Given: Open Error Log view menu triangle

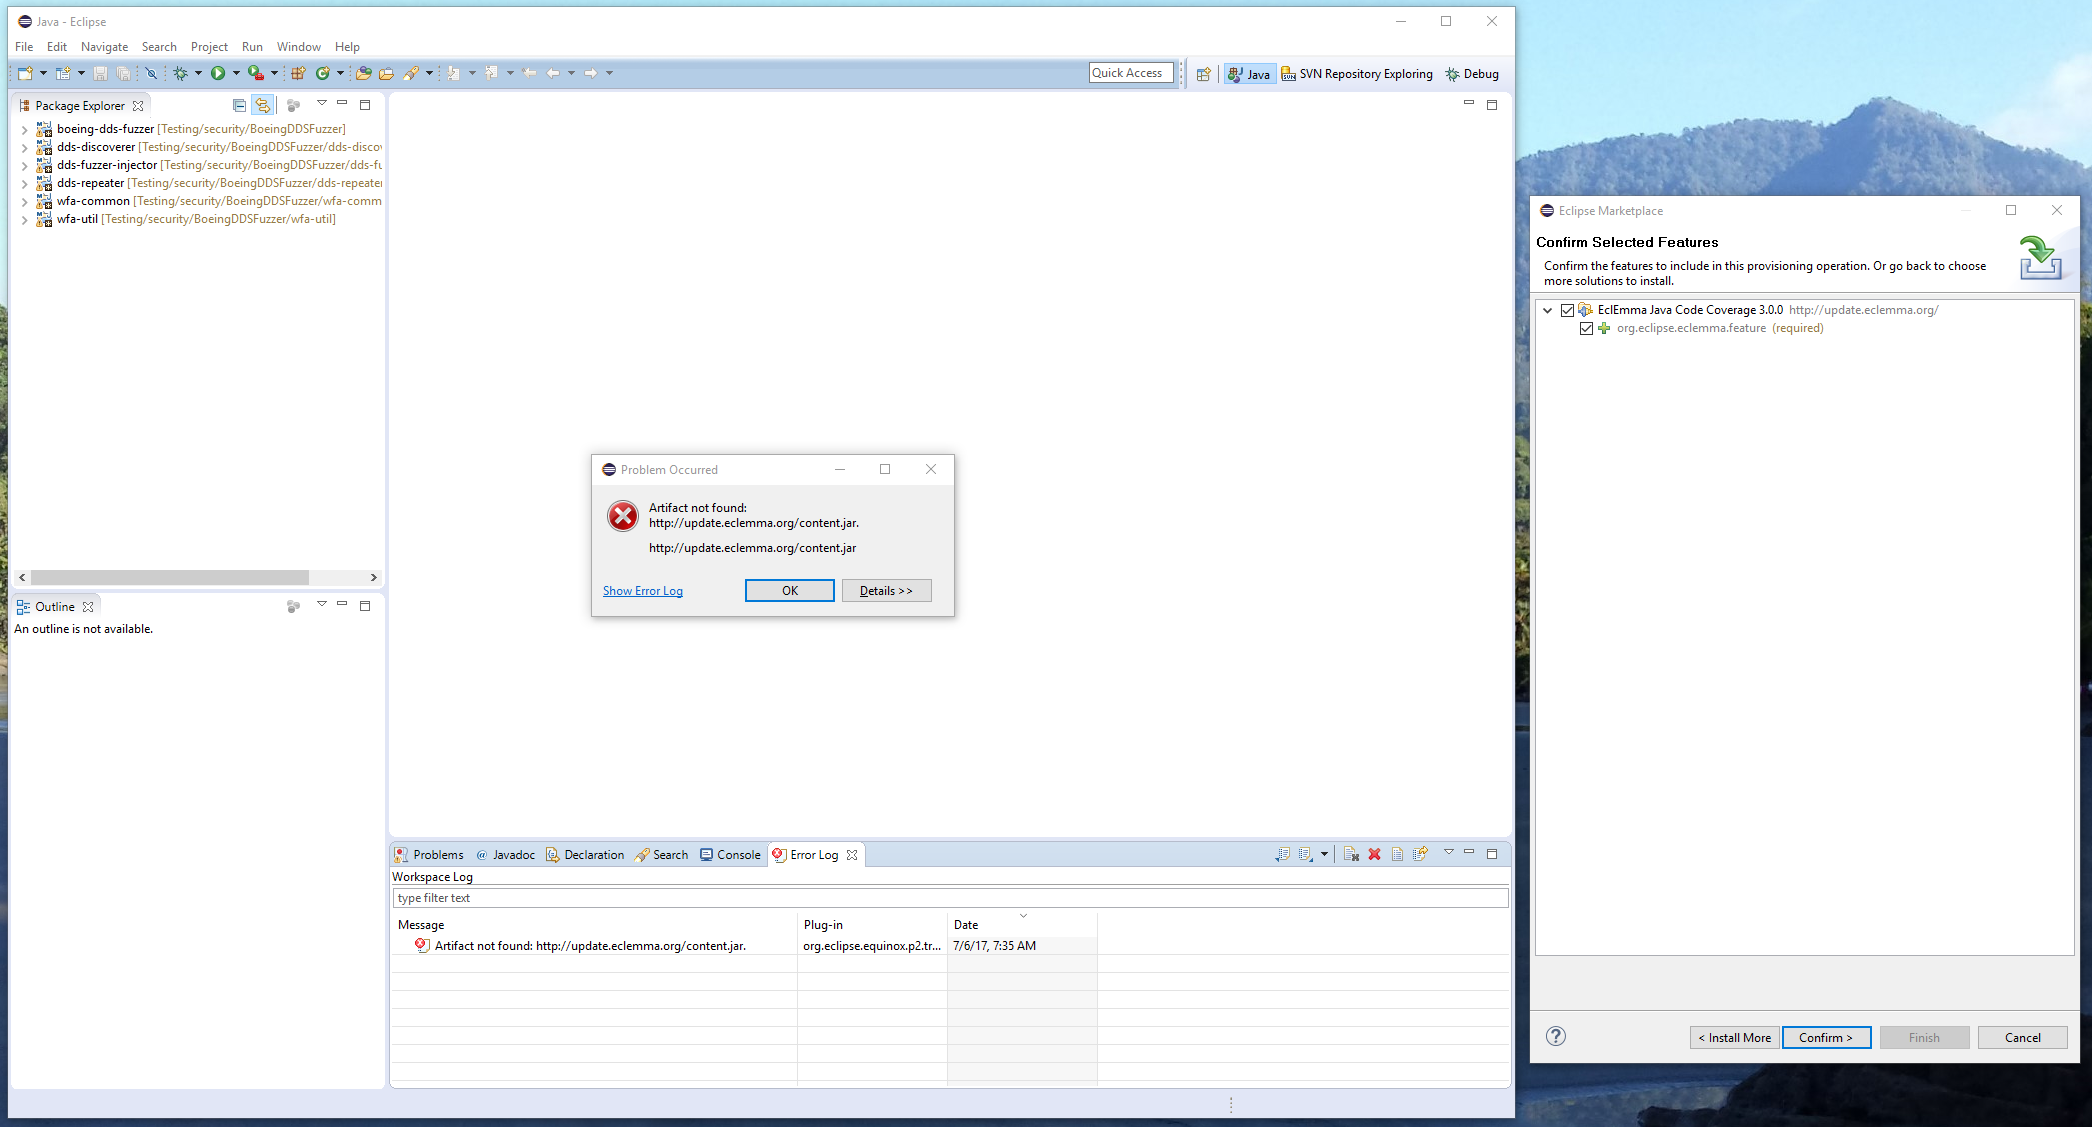Looking at the screenshot, I should 1448,852.
